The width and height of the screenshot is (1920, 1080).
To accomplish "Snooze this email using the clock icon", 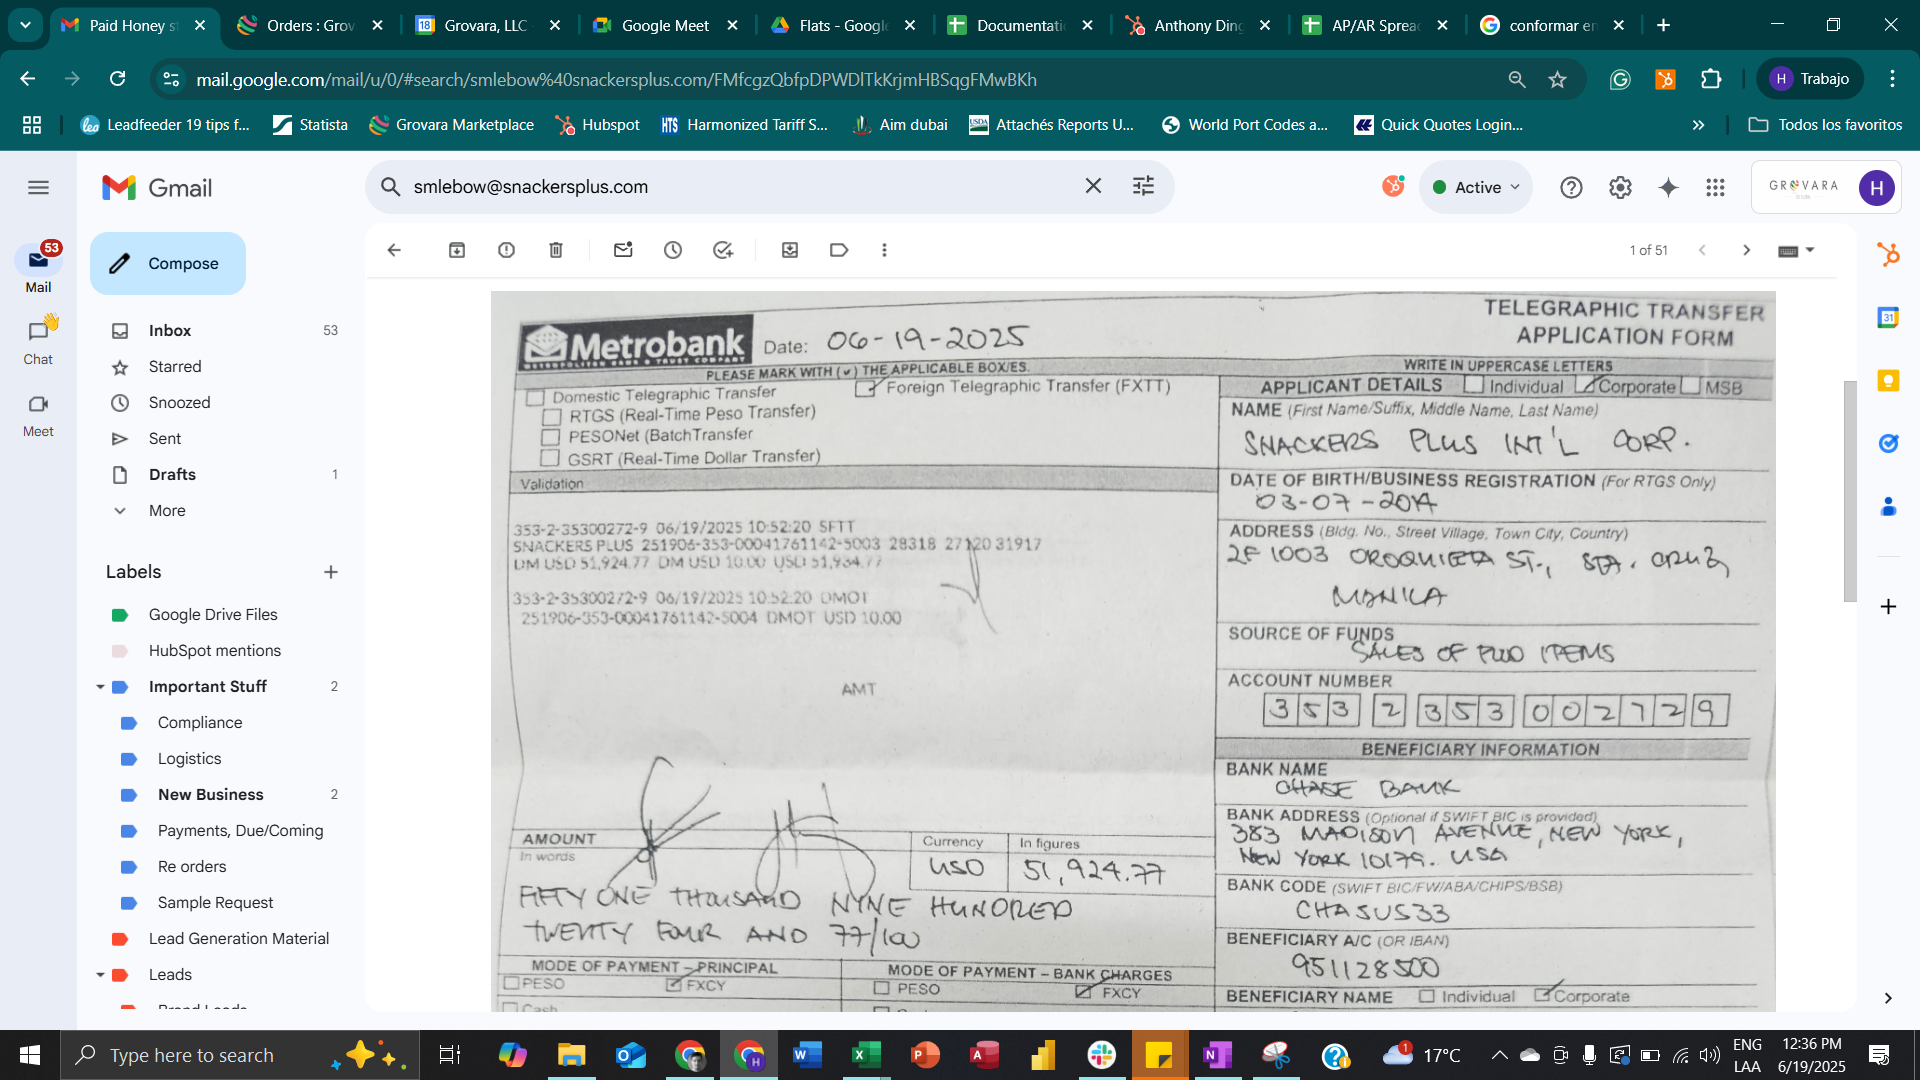I will coord(673,250).
